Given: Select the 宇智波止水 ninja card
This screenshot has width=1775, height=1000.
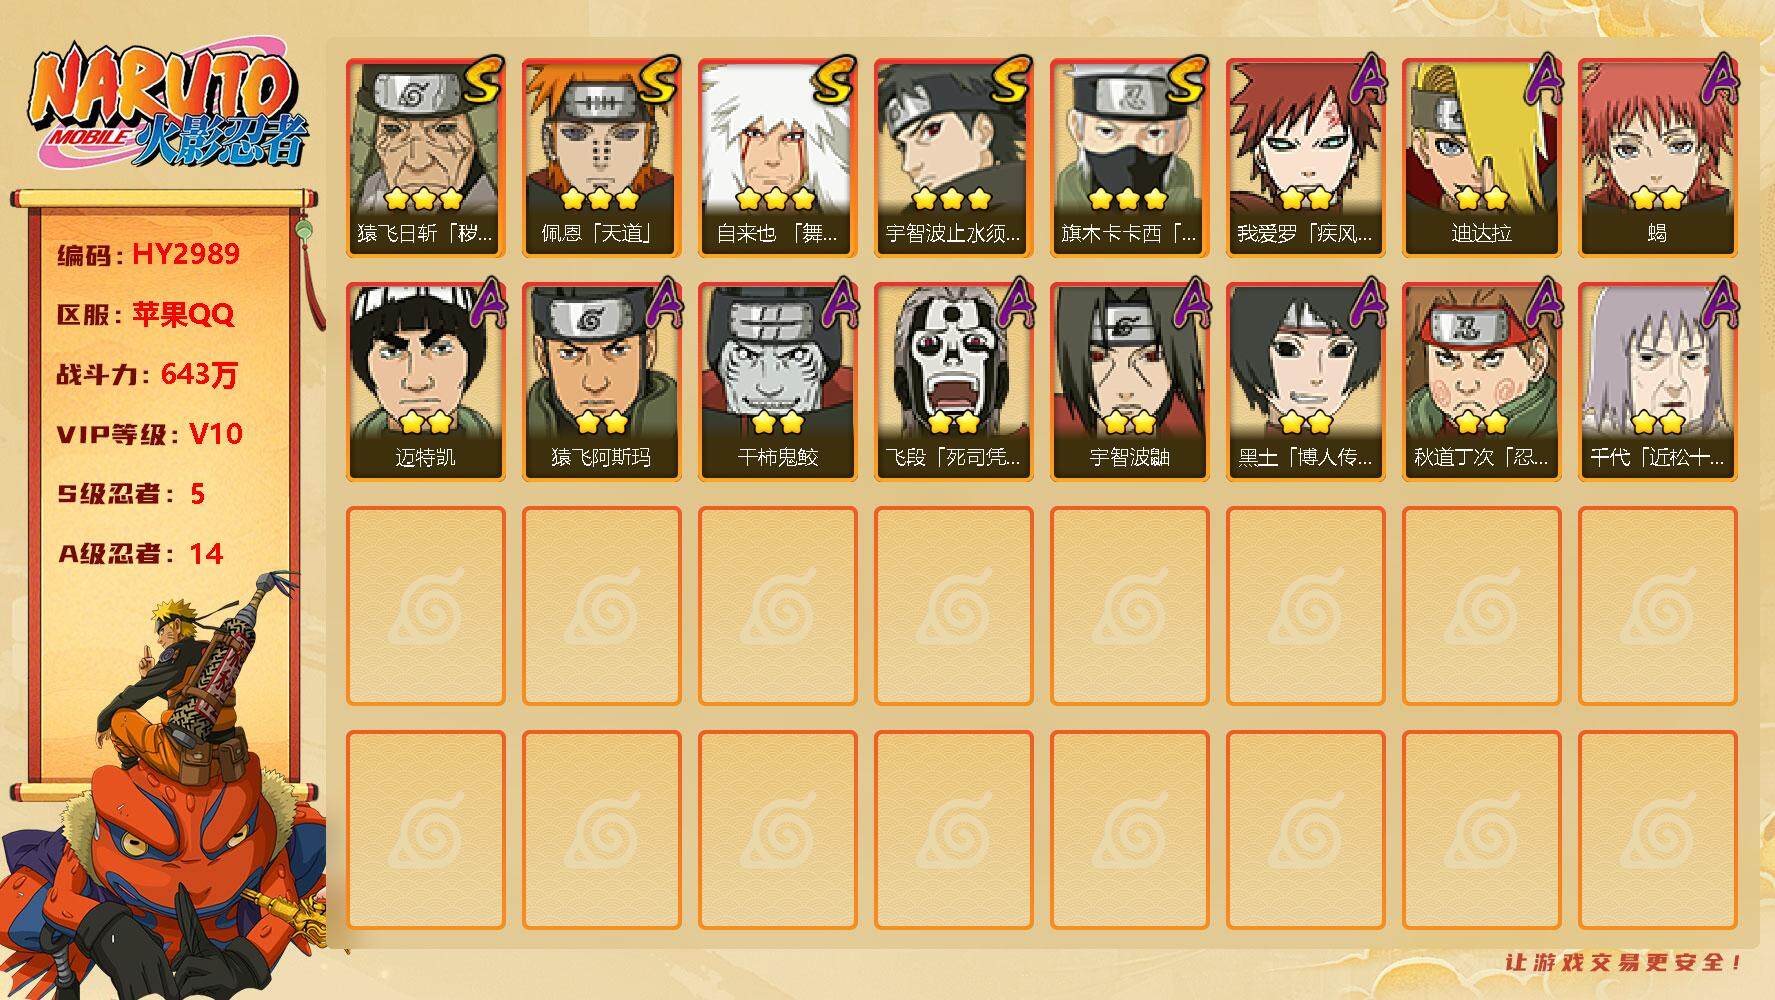Looking at the screenshot, I should (x=953, y=157).
